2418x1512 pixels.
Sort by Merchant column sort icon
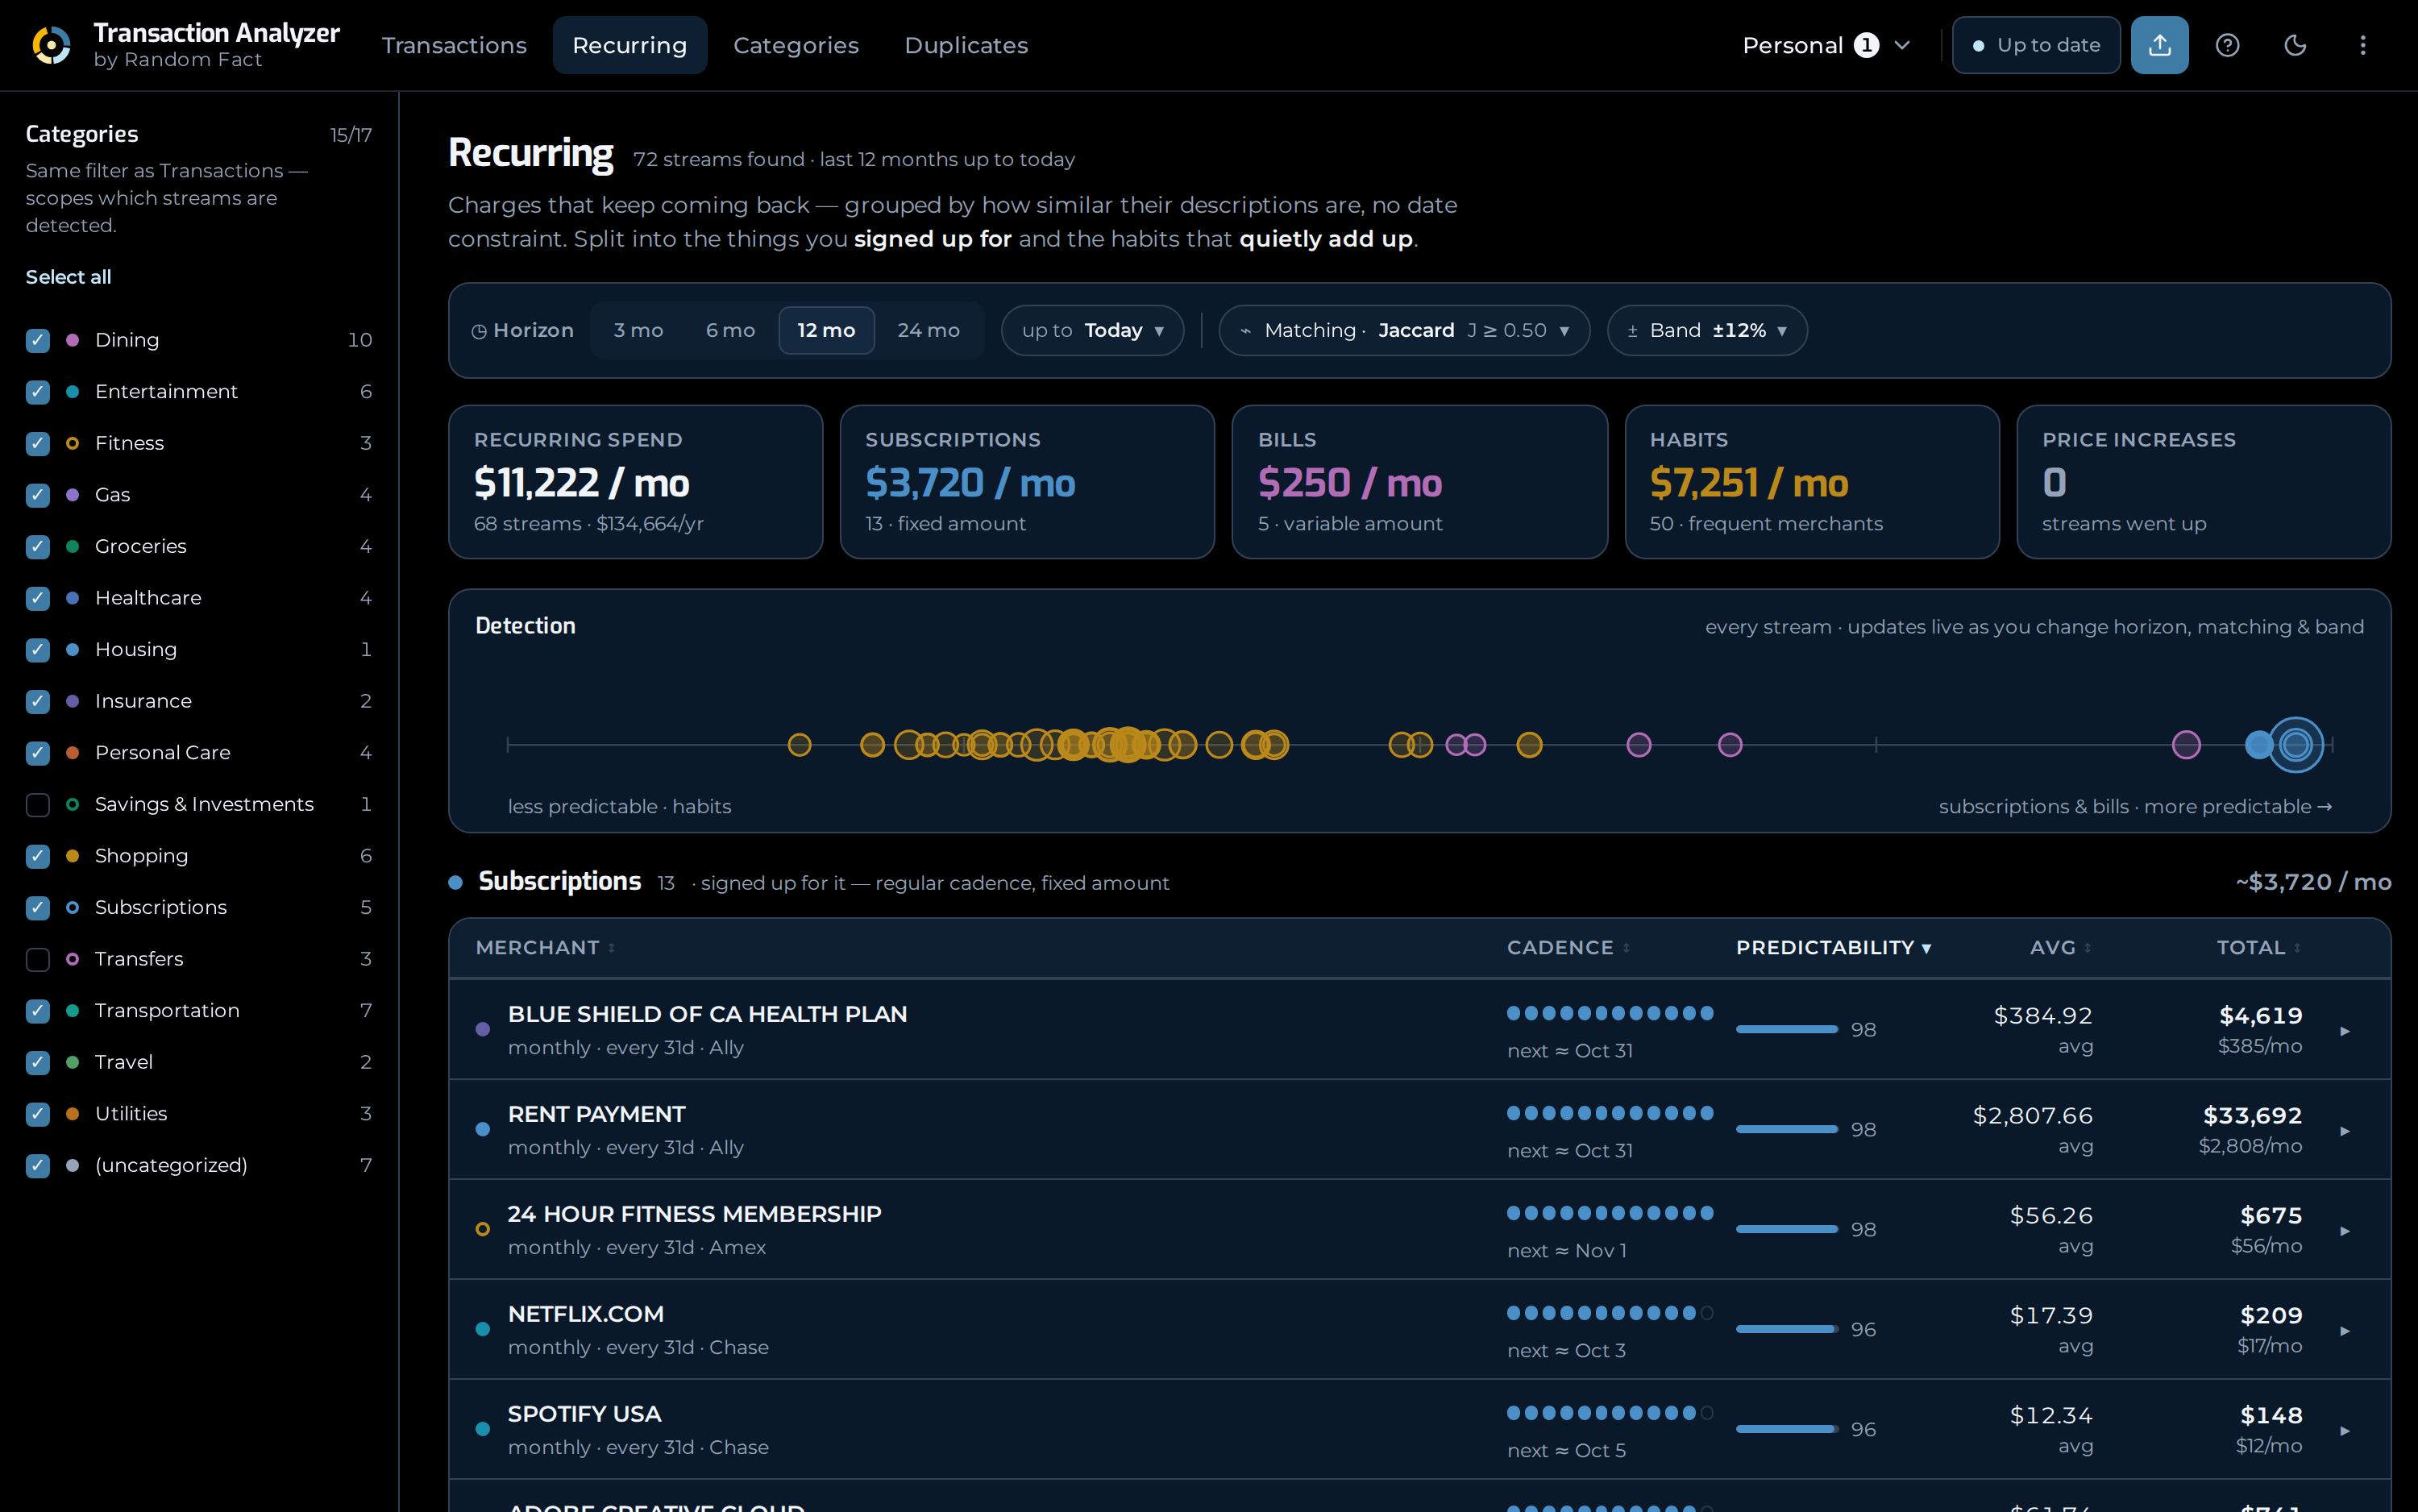coord(611,948)
